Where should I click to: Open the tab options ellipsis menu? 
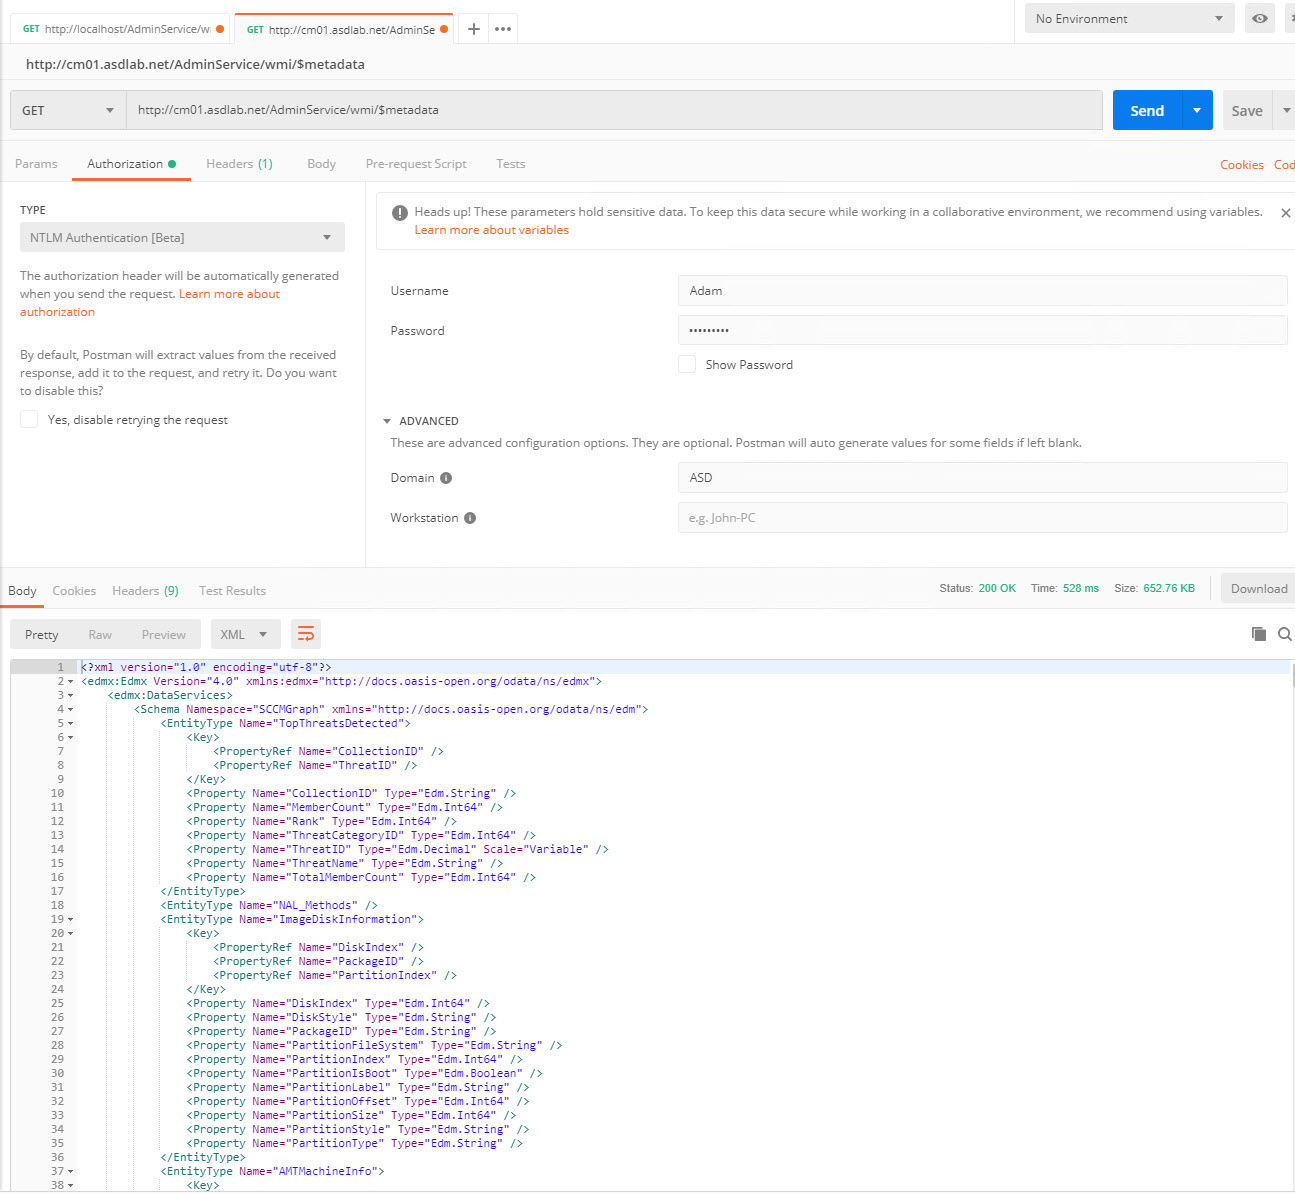click(x=503, y=29)
